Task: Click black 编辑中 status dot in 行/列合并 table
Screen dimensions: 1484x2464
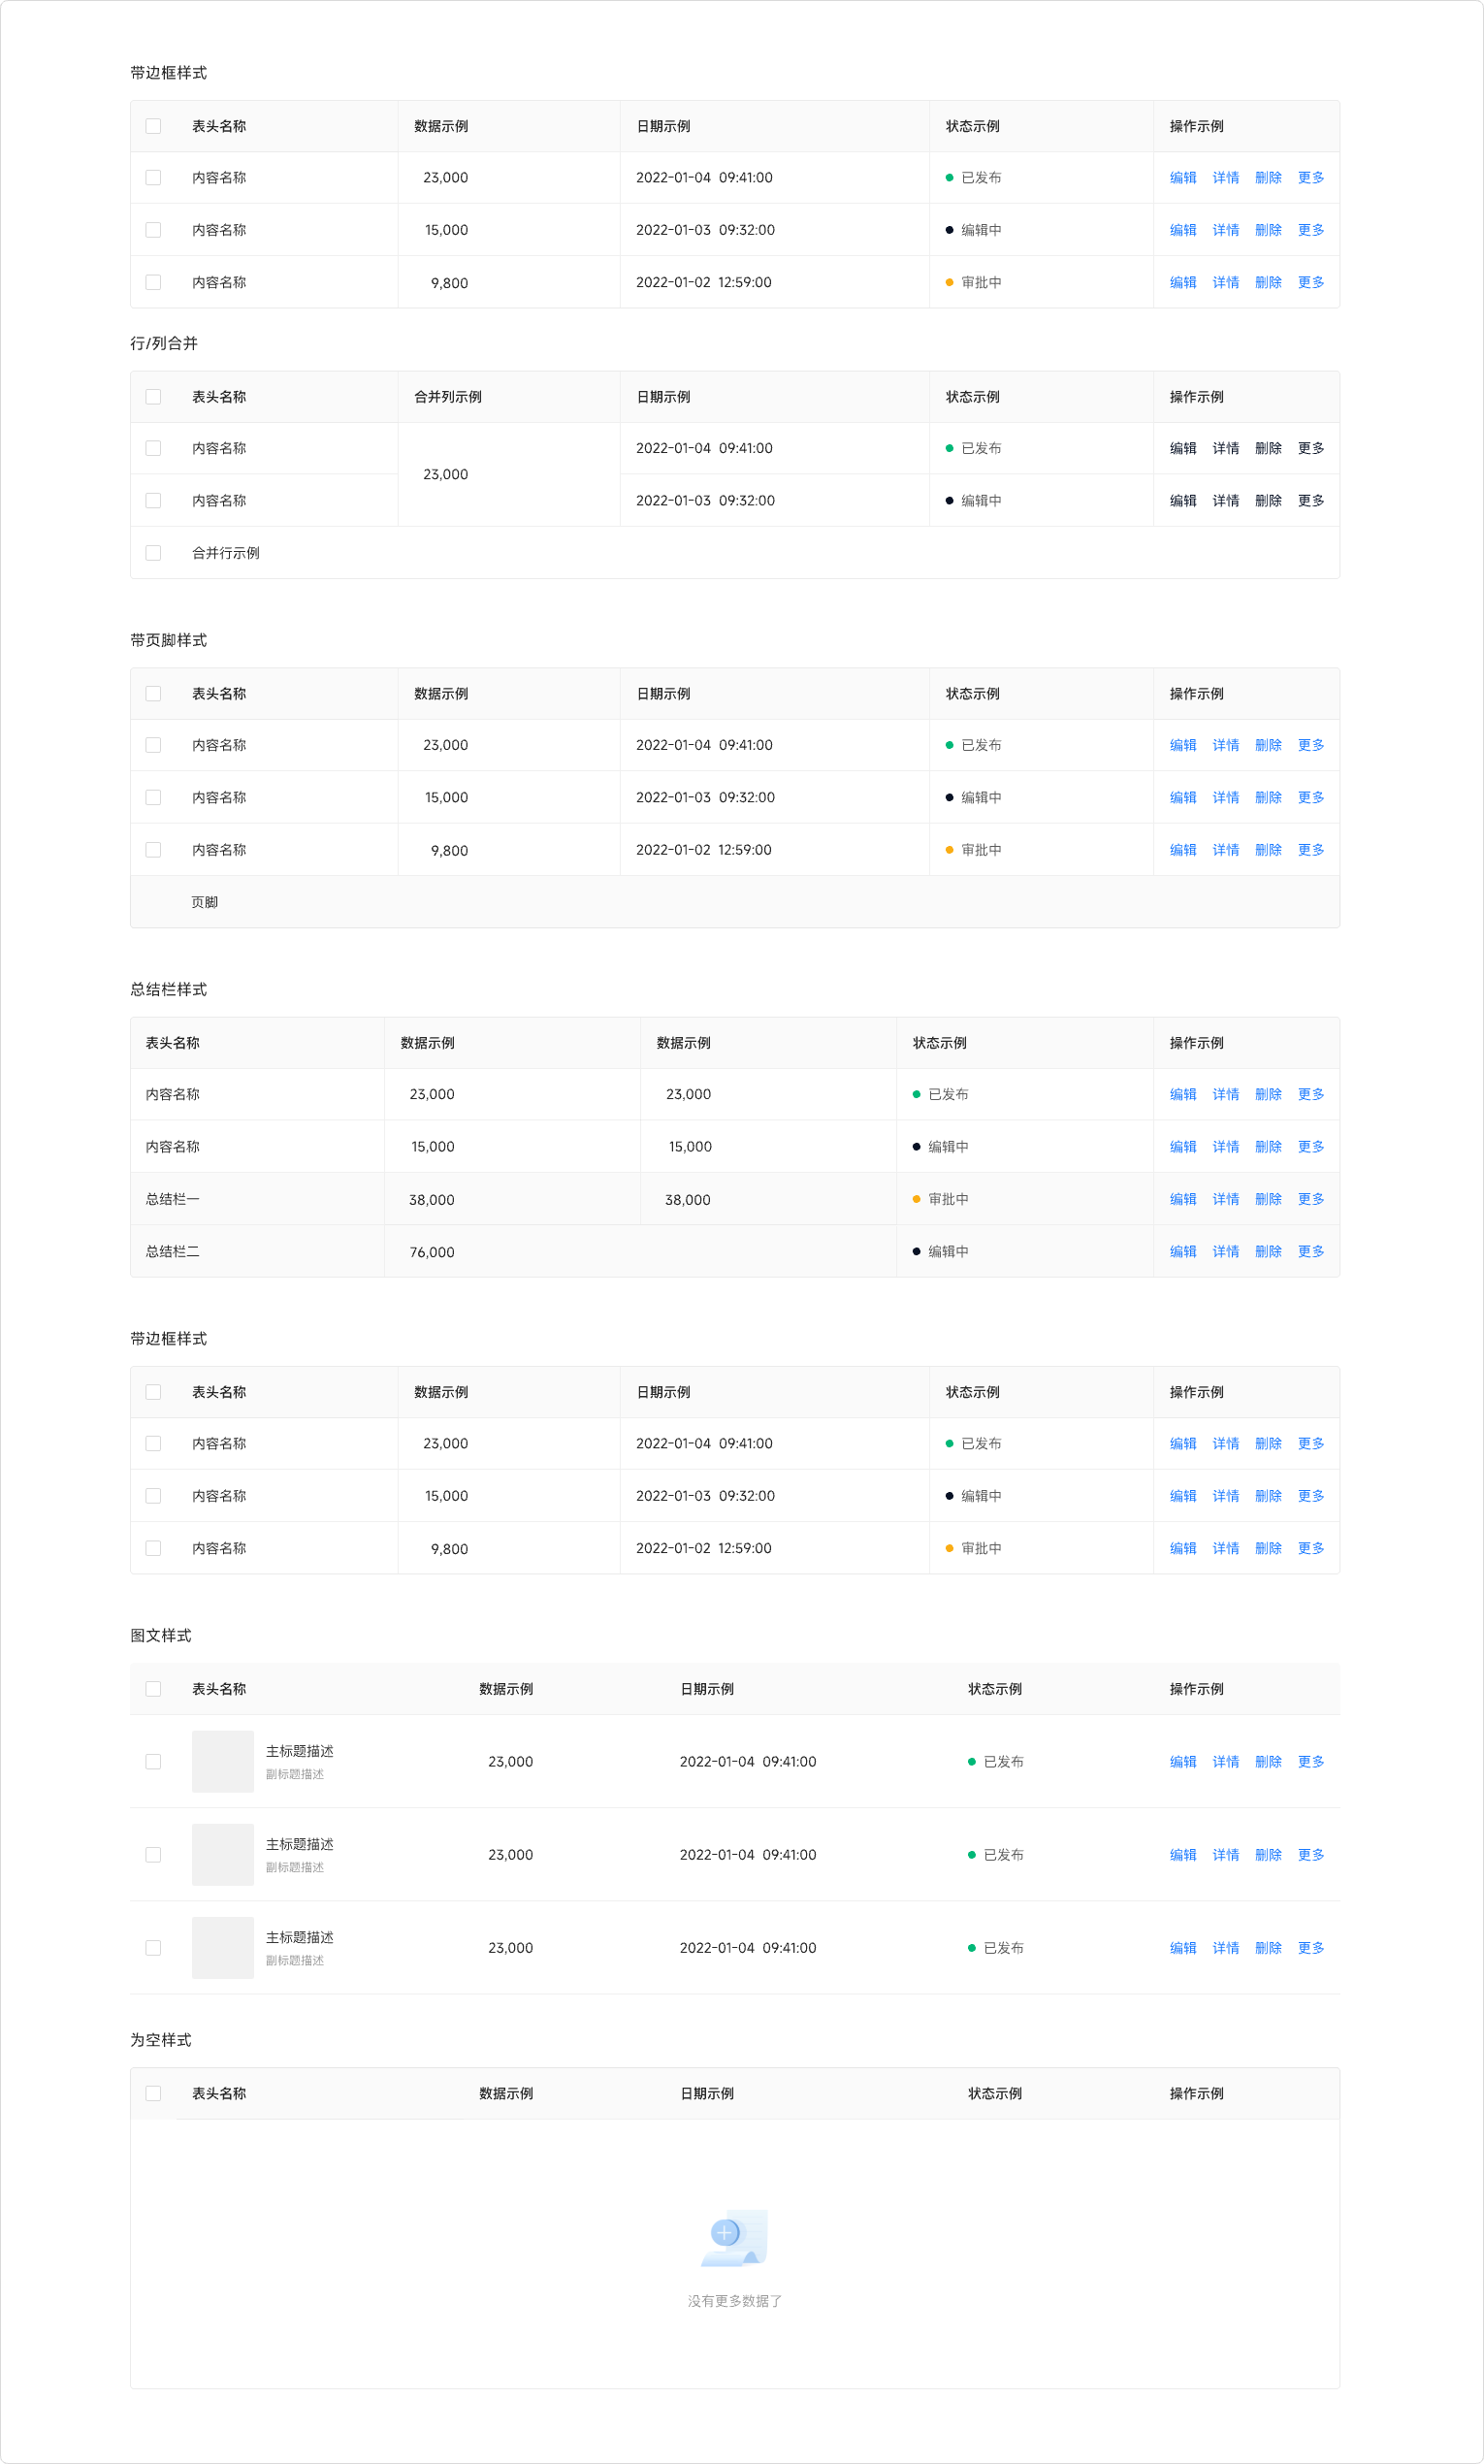Action: (x=949, y=501)
